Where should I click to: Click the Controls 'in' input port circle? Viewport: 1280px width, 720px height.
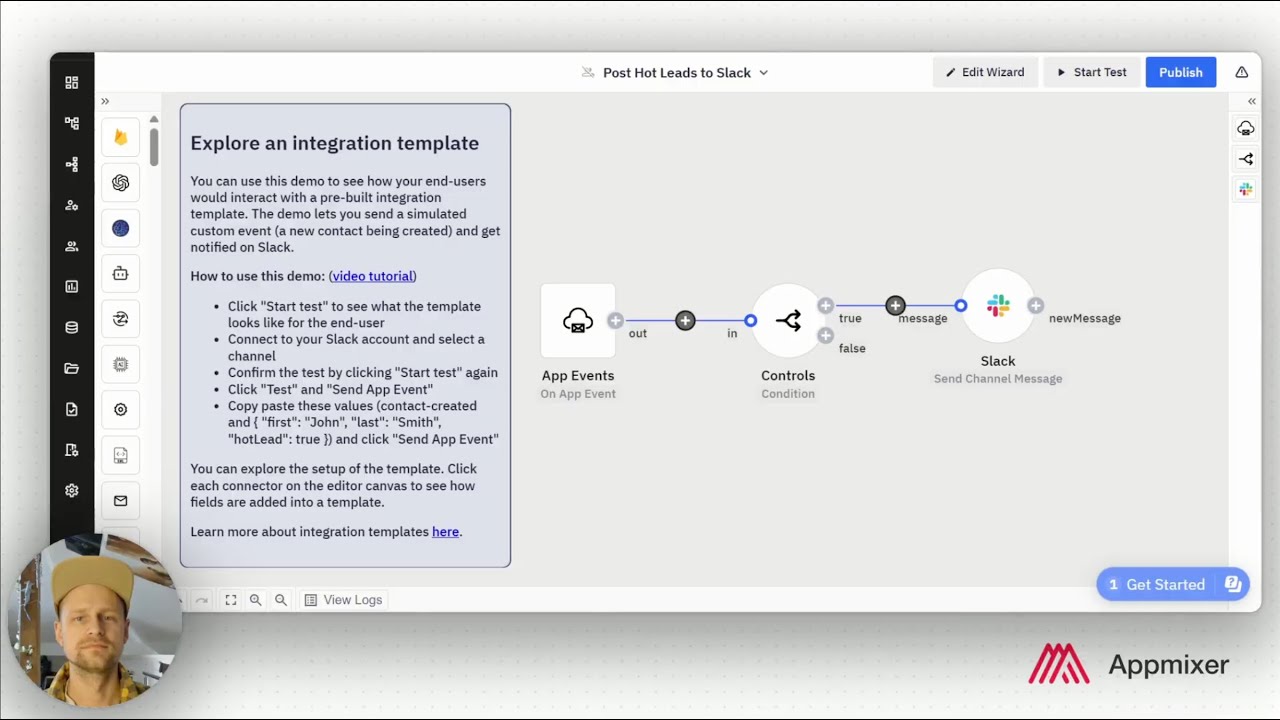tap(751, 321)
